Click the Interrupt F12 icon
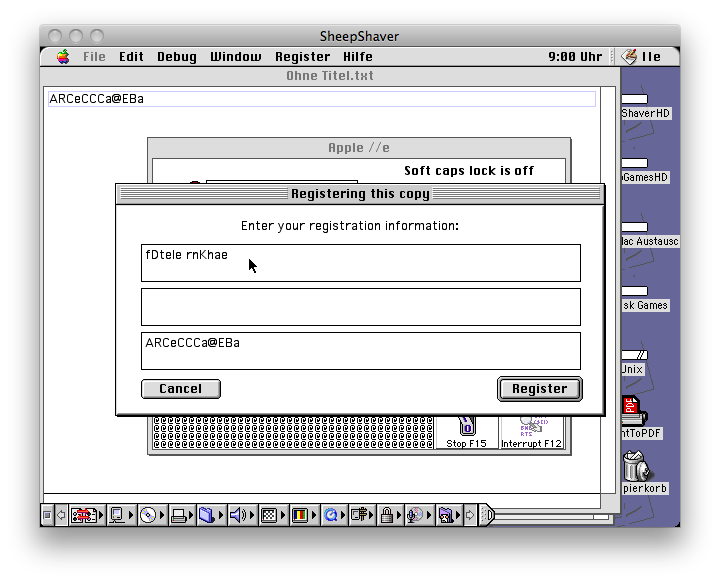 [531, 433]
